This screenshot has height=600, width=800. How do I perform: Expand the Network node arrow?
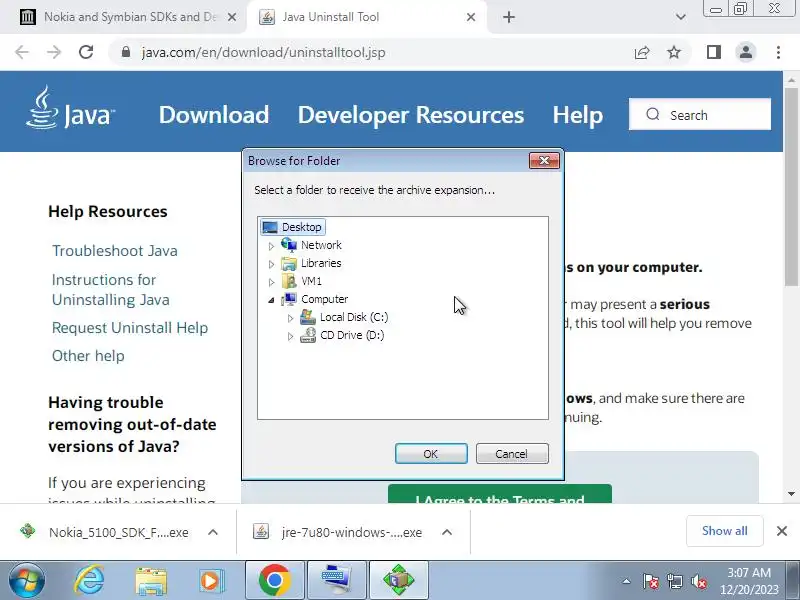click(x=271, y=246)
